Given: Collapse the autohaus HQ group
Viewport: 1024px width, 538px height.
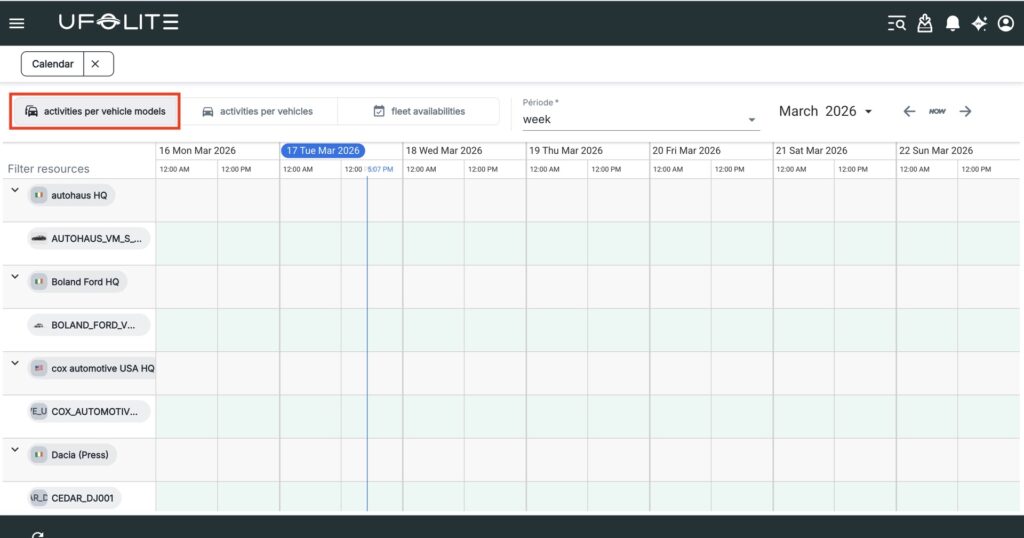Looking at the screenshot, I should point(15,190).
